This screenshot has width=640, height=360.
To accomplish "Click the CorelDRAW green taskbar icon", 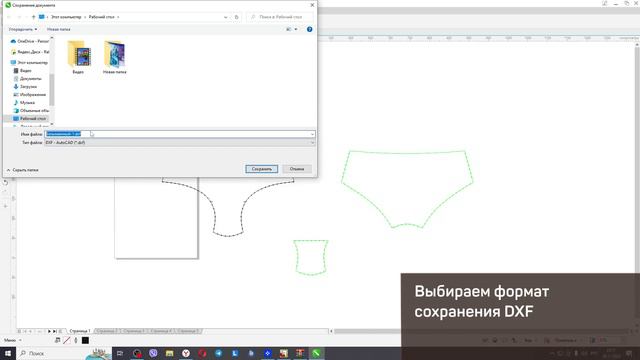I will point(316,353).
